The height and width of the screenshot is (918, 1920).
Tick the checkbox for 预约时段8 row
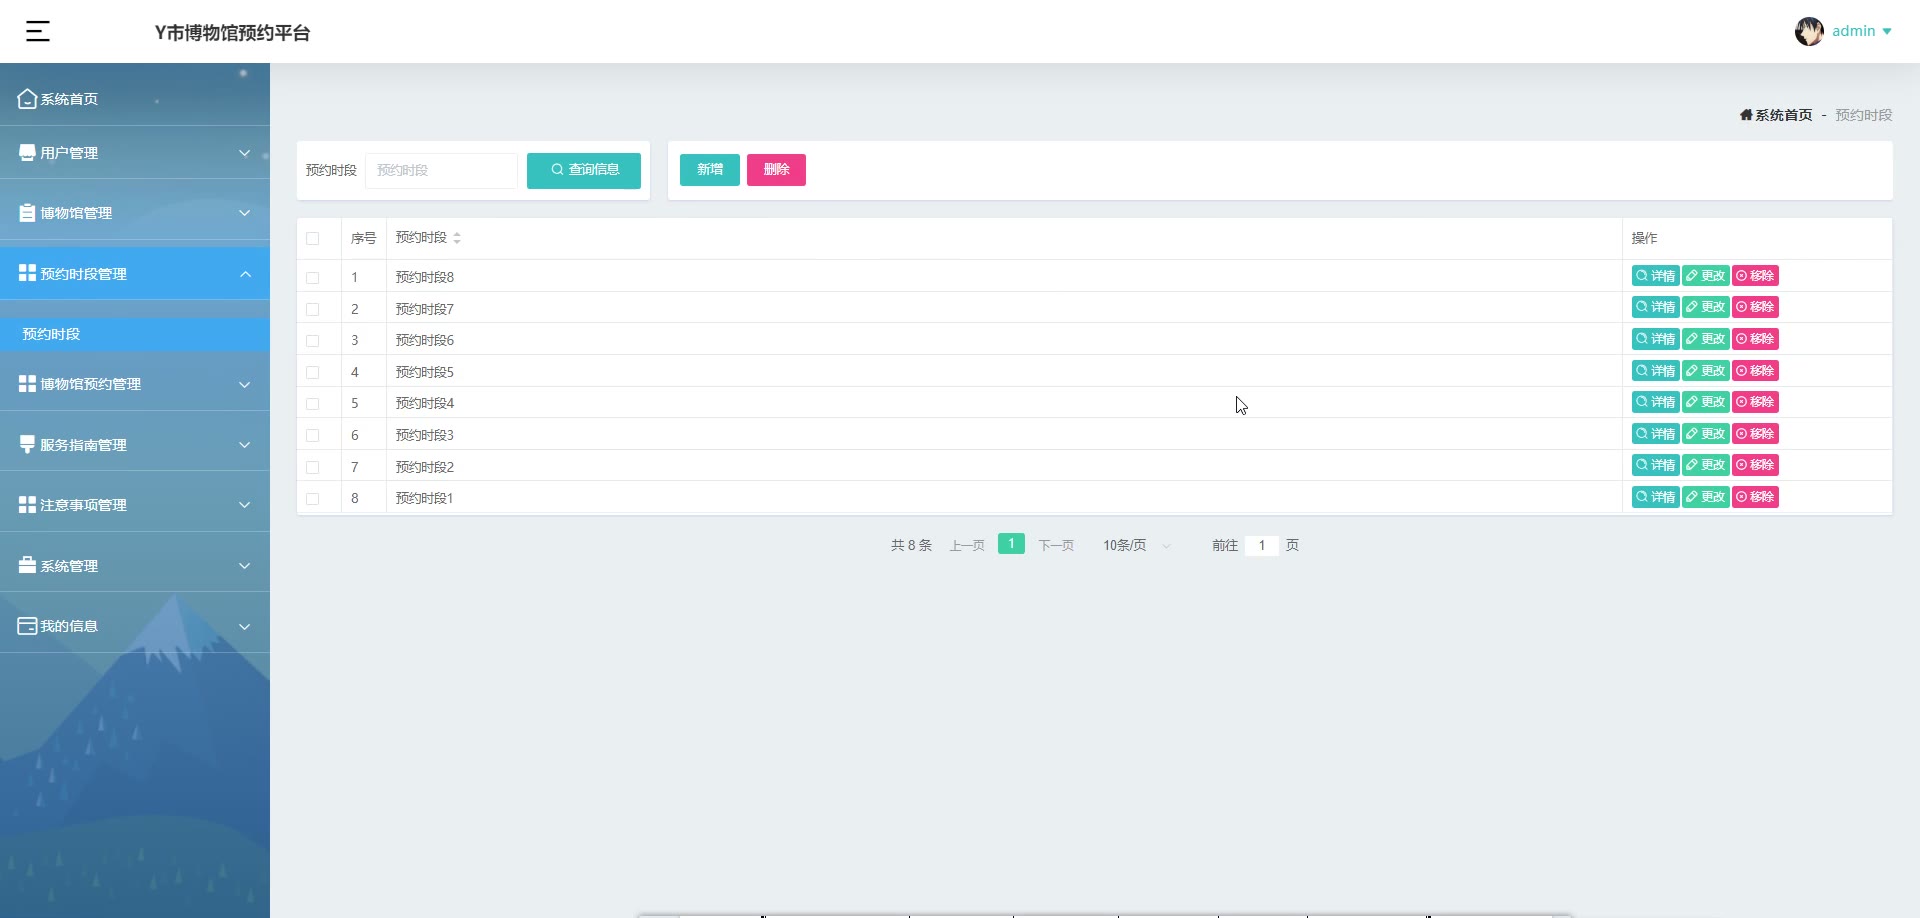[x=312, y=277]
